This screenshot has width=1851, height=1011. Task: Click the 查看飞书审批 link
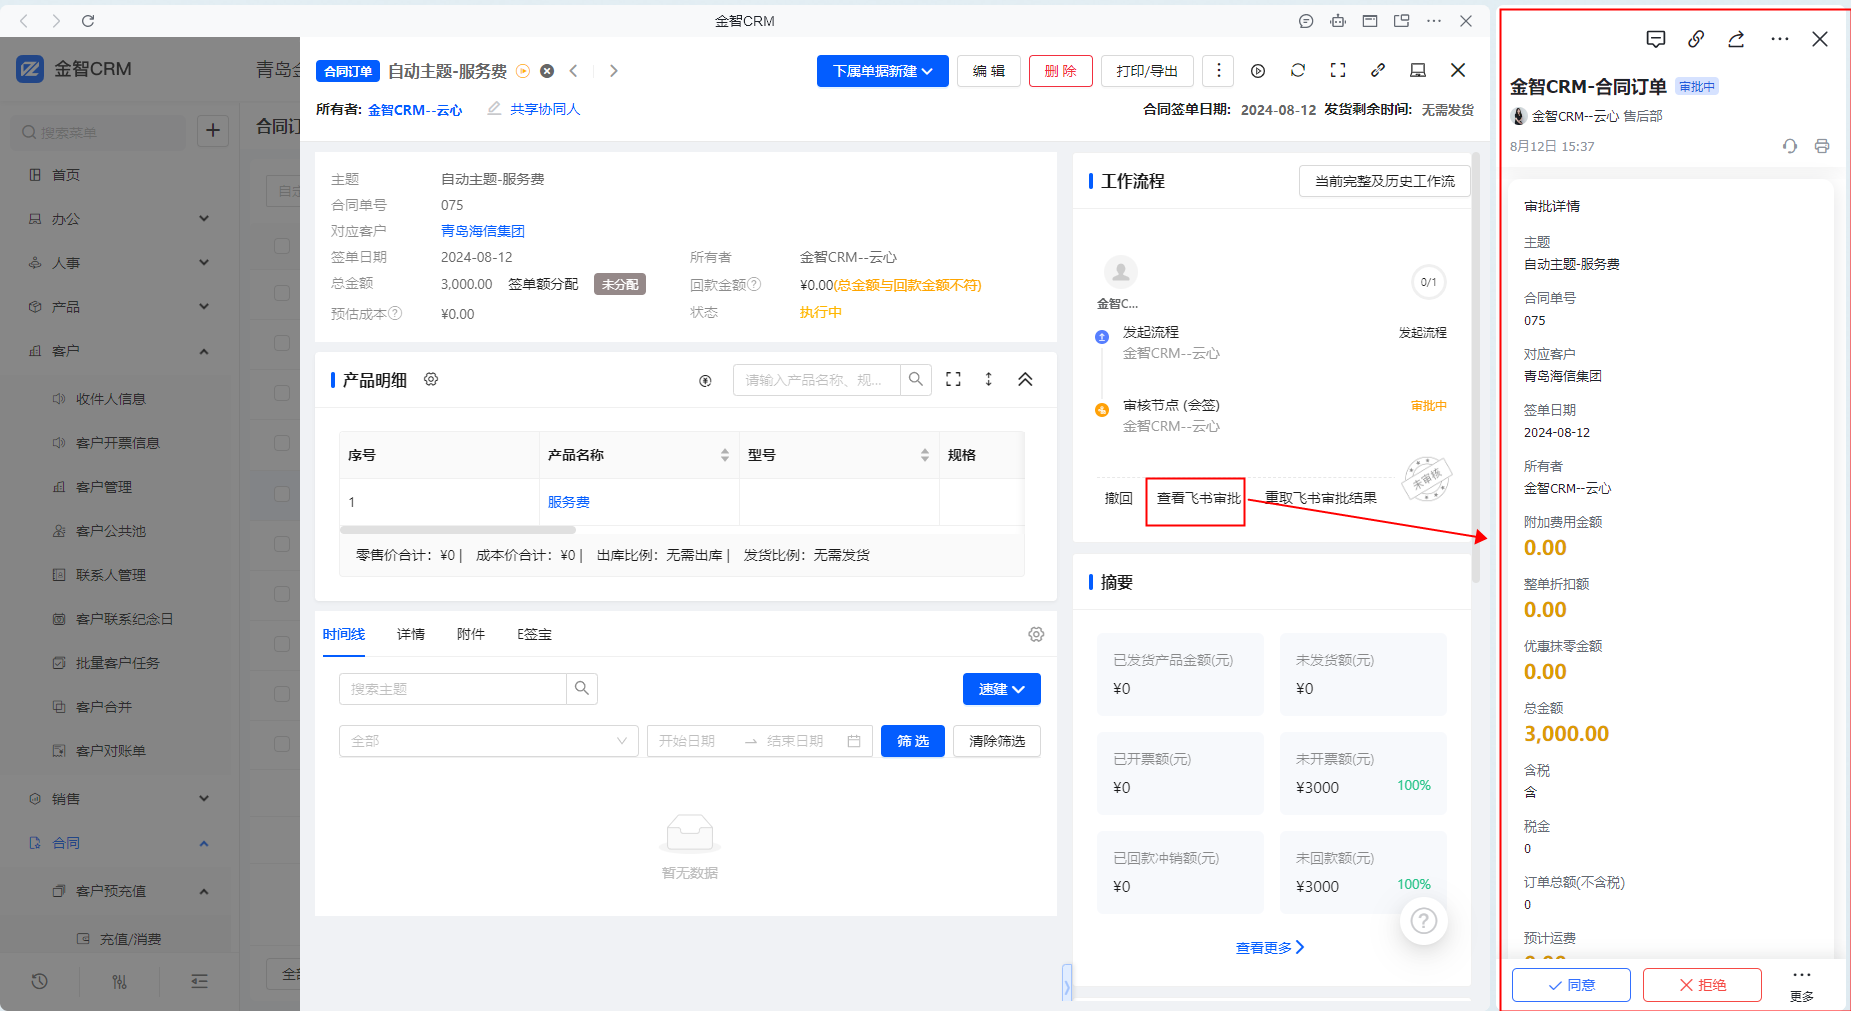click(1197, 498)
